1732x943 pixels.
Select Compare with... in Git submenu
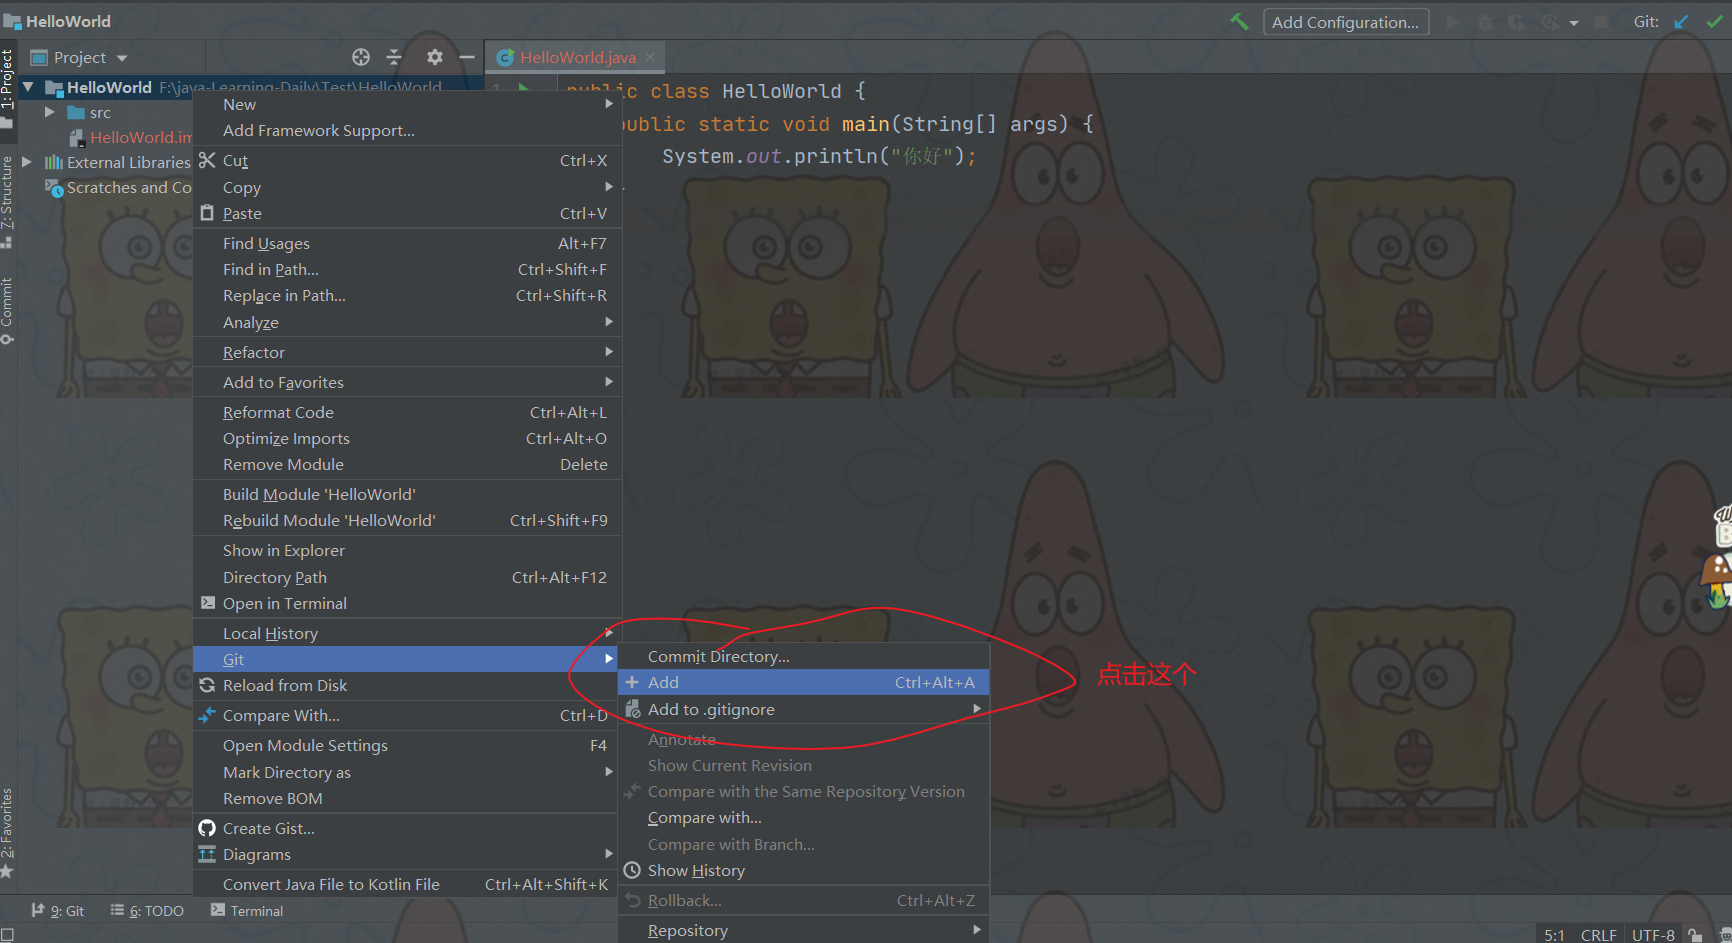coord(804,817)
